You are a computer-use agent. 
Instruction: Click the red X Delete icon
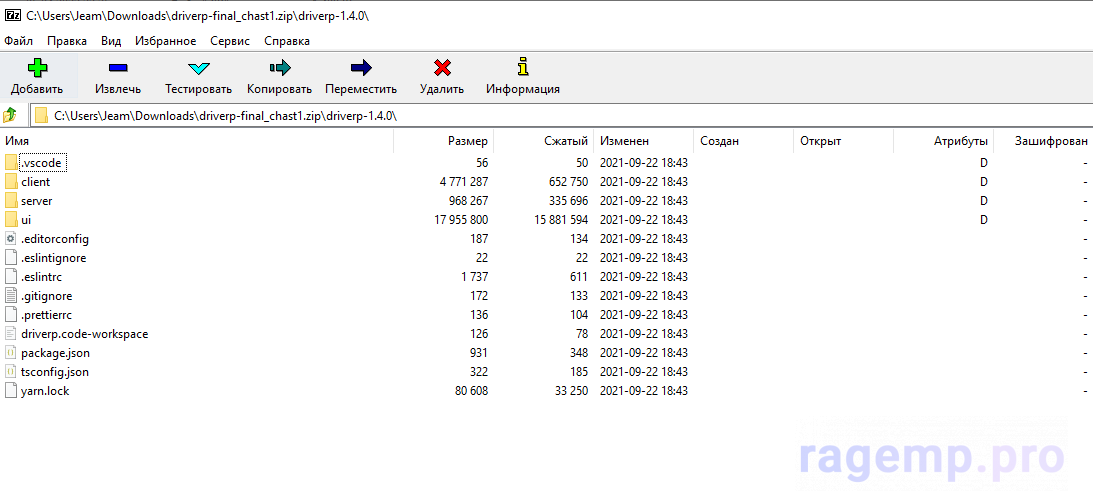coord(442,68)
